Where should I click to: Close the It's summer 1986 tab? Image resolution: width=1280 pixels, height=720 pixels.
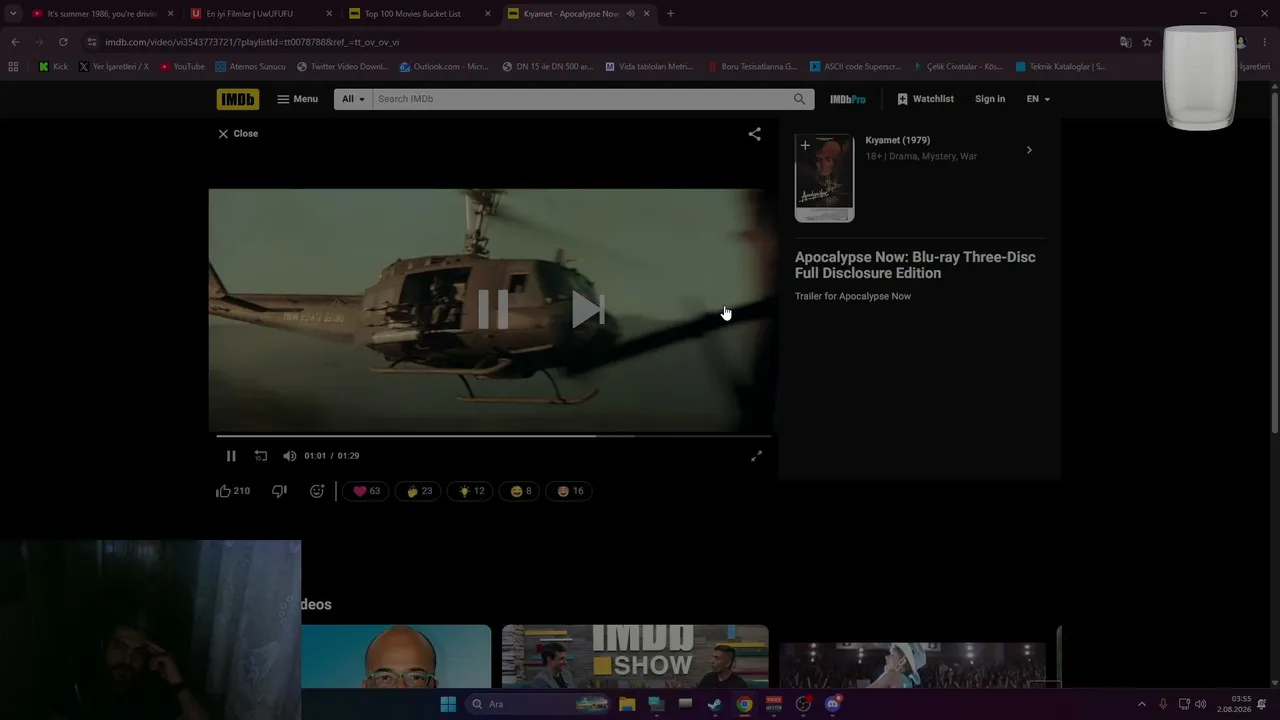click(170, 14)
